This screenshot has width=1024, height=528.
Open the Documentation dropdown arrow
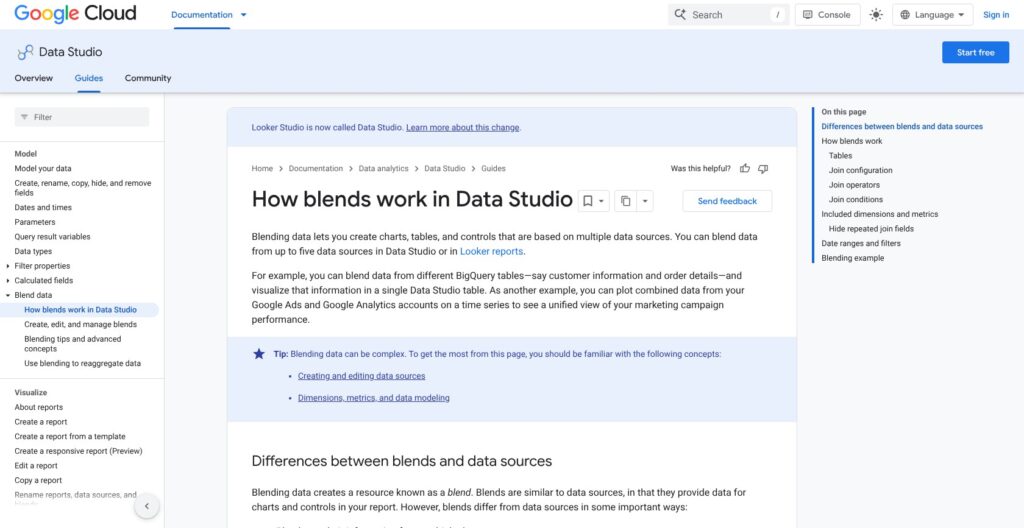click(x=244, y=14)
